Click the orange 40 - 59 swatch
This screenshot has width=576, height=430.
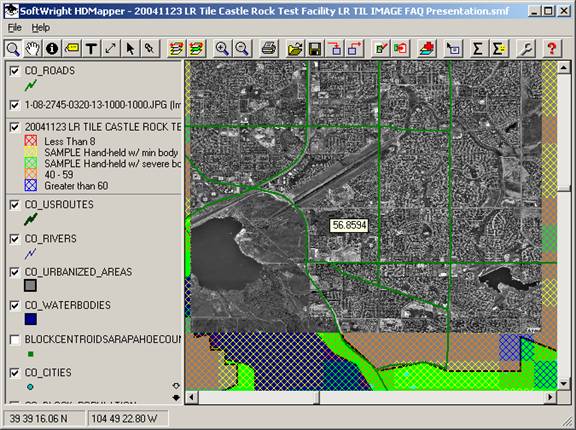click(x=30, y=174)
